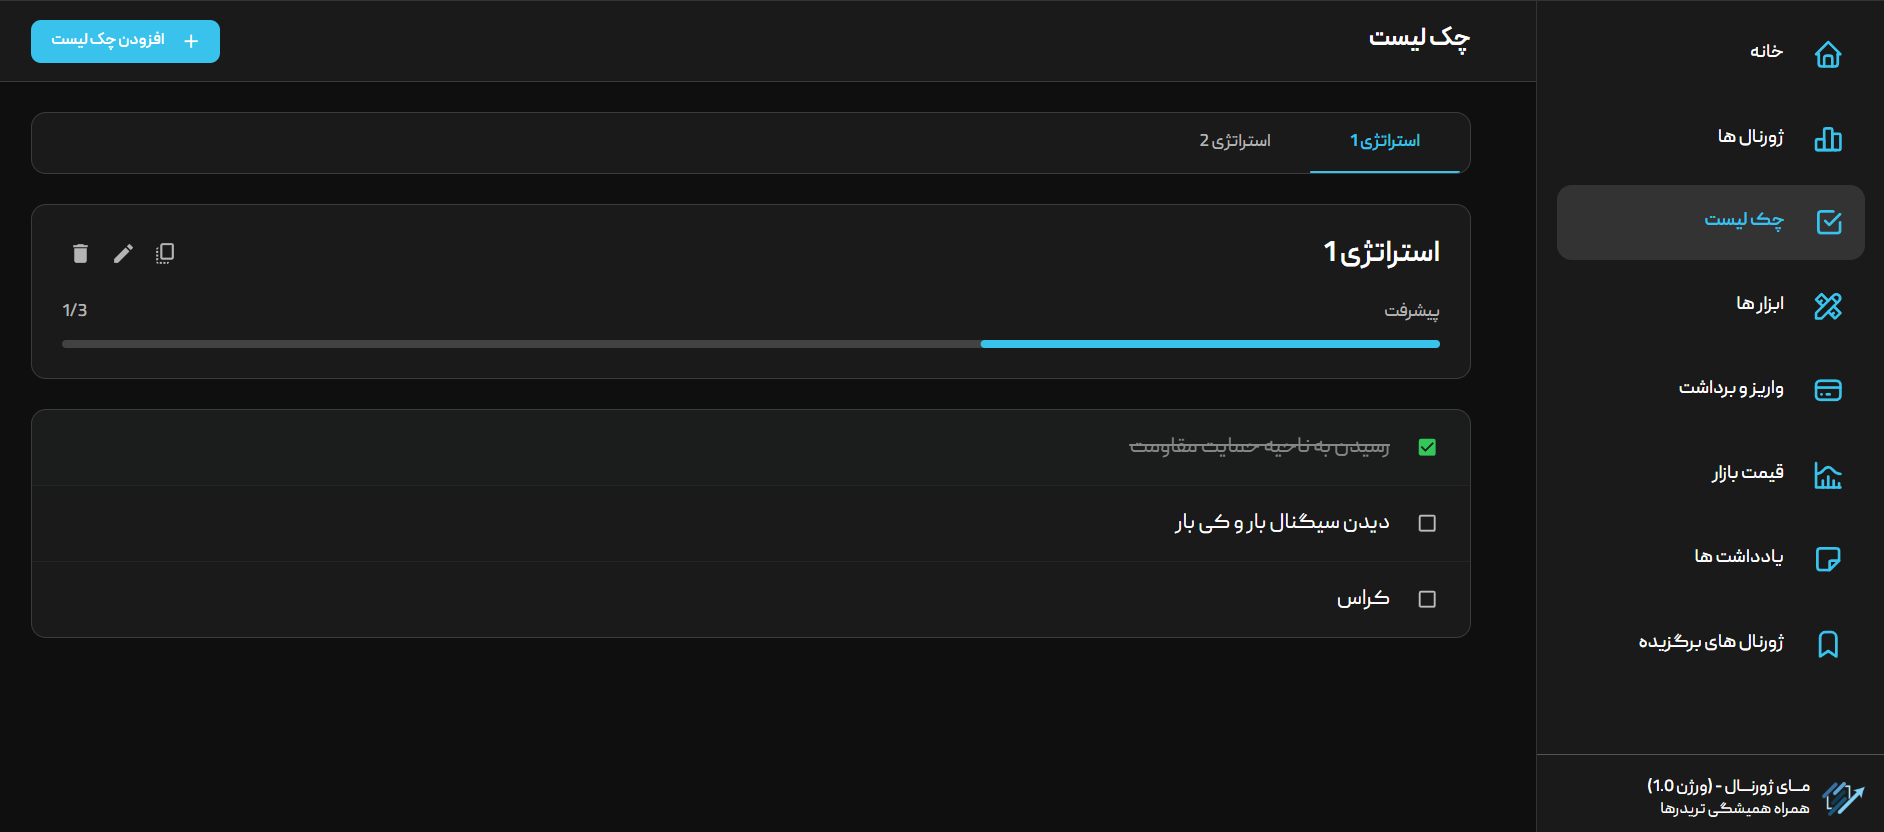Click the پیشرفت progress bar
The width and height of the screenshot is (1884, 832).
tap(750, 344)
